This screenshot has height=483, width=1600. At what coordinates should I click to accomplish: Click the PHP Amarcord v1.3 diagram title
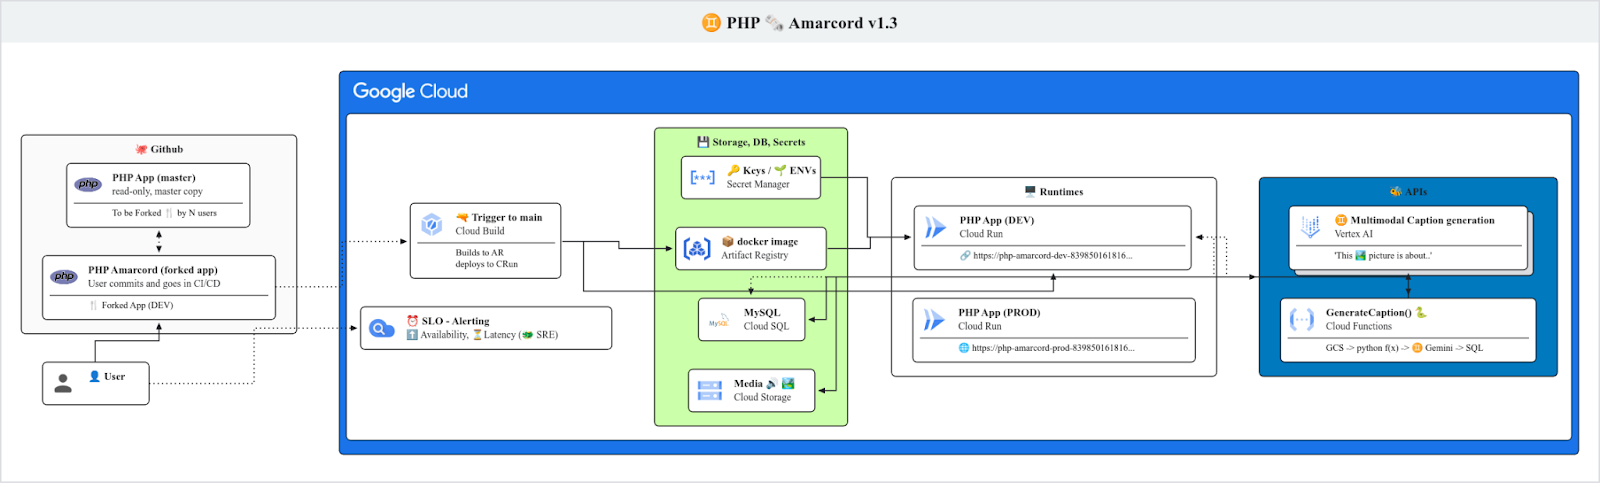click(800, 22)
